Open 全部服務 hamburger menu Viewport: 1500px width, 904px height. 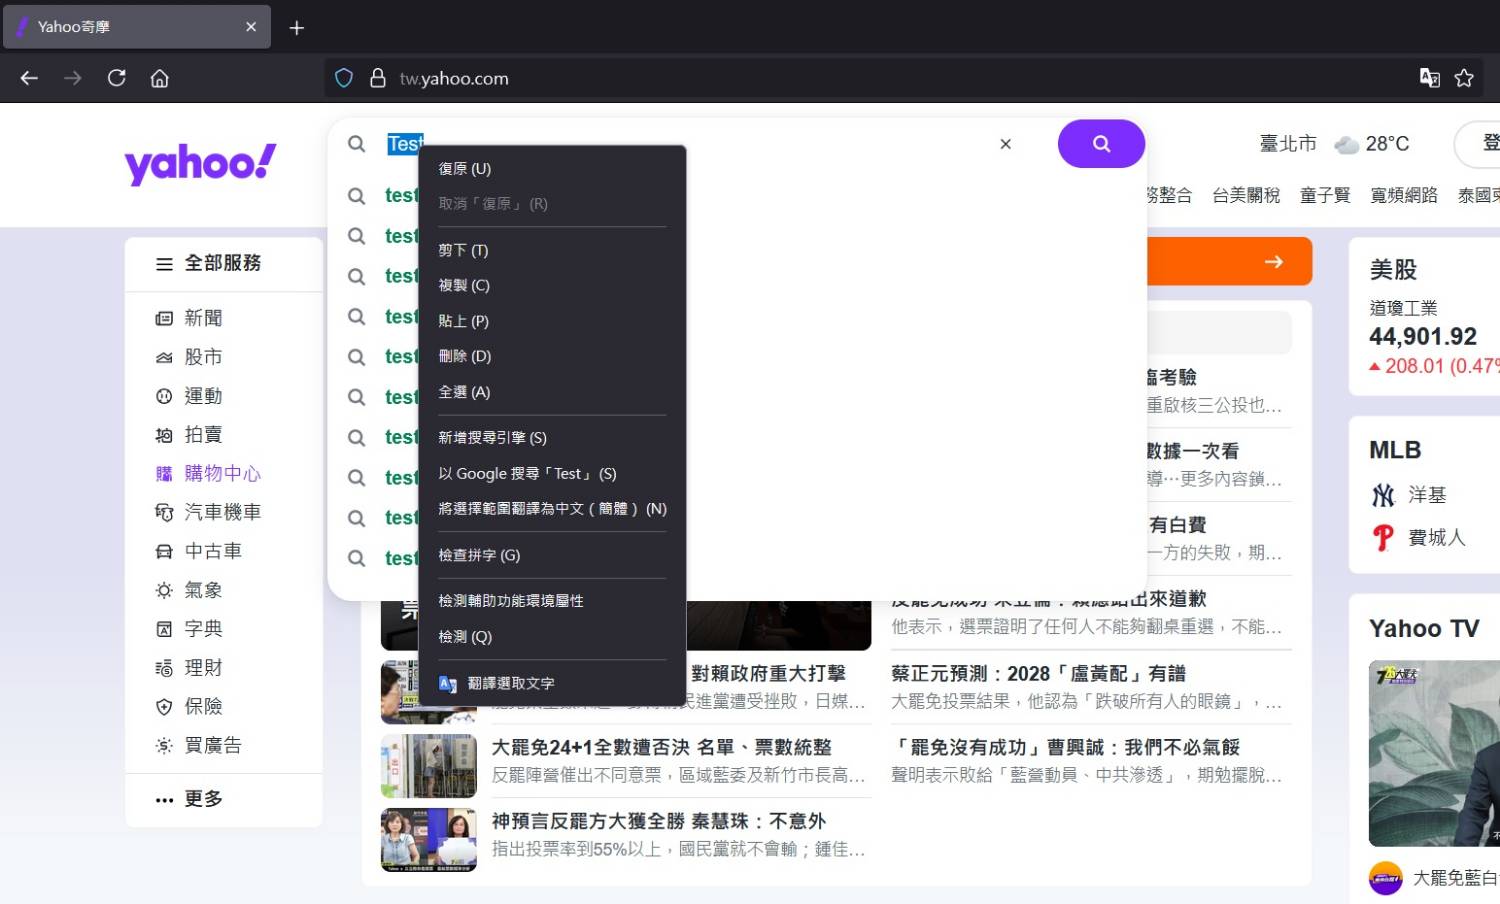(208, 263)
